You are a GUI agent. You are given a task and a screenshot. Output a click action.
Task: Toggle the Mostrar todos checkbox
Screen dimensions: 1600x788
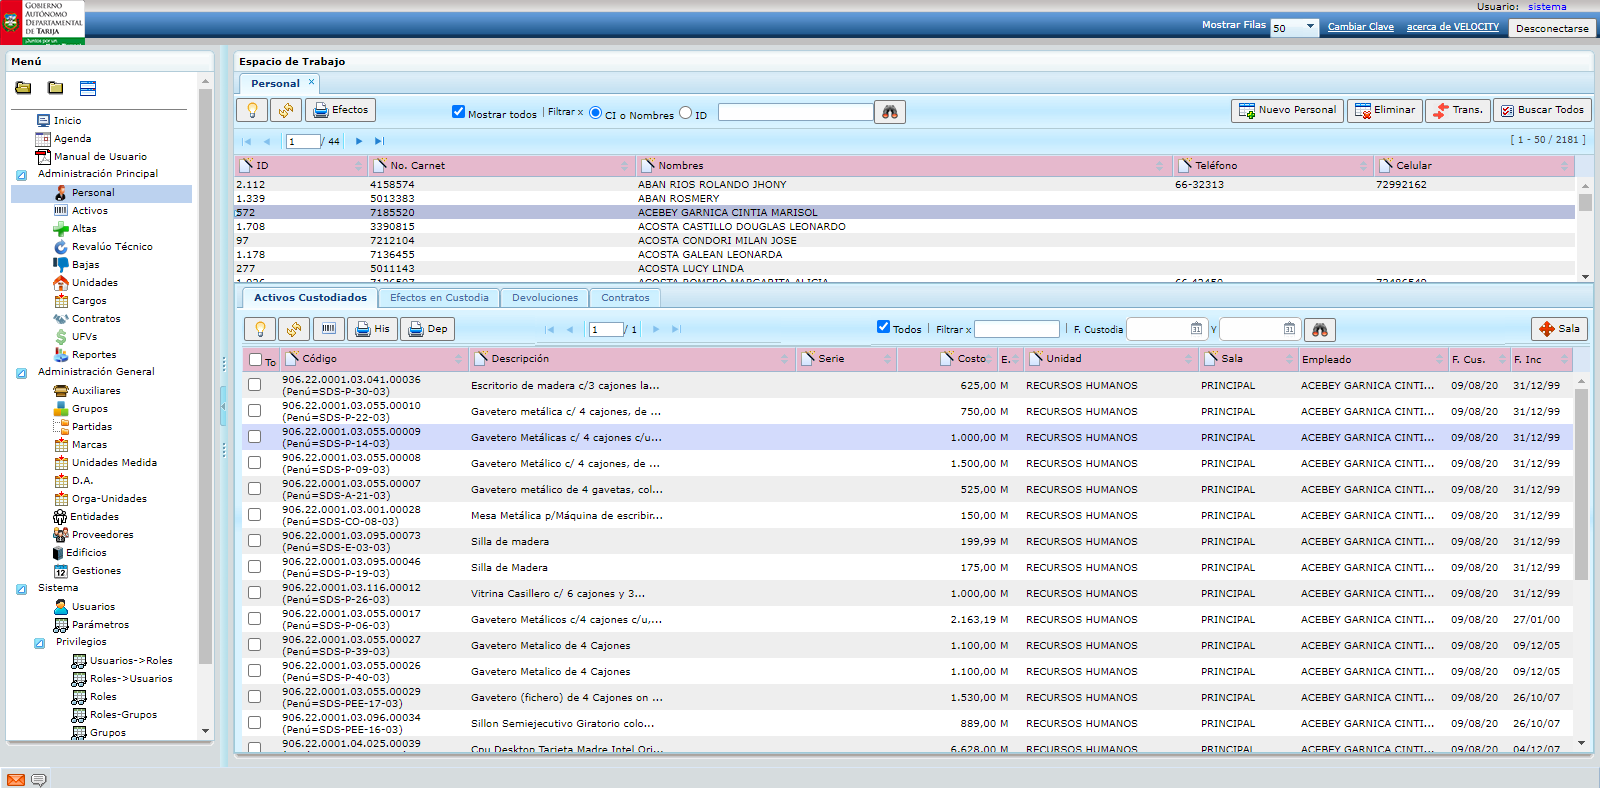click(x=458, y=112)
